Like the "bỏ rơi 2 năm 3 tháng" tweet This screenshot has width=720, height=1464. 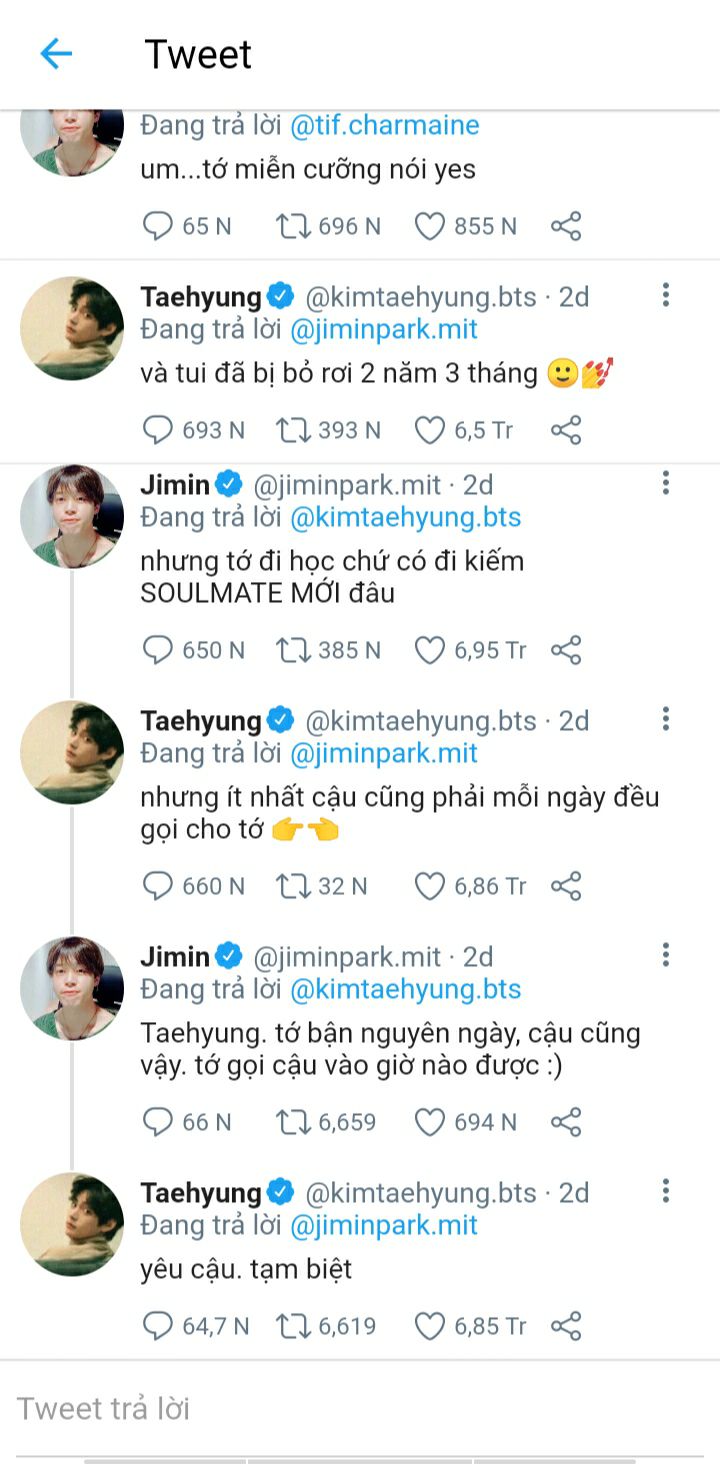pos(430,430)
